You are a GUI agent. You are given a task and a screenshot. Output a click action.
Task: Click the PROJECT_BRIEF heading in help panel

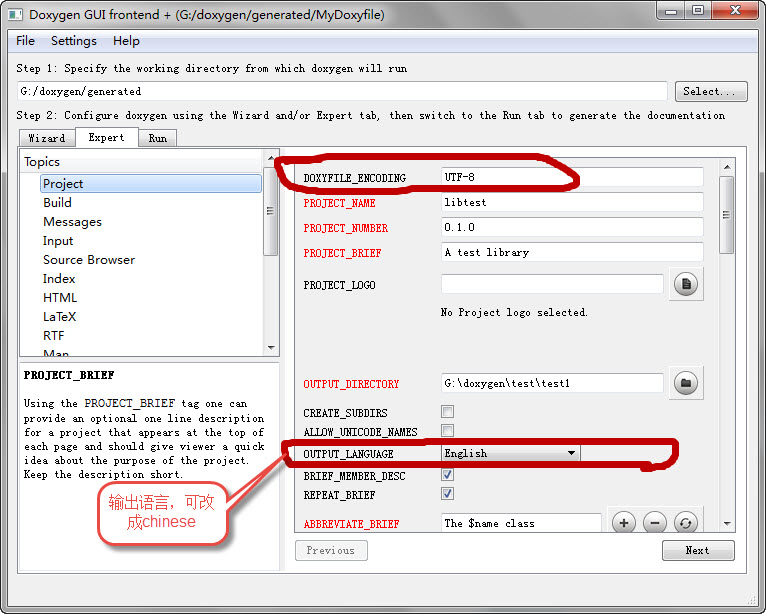(69, 375)
